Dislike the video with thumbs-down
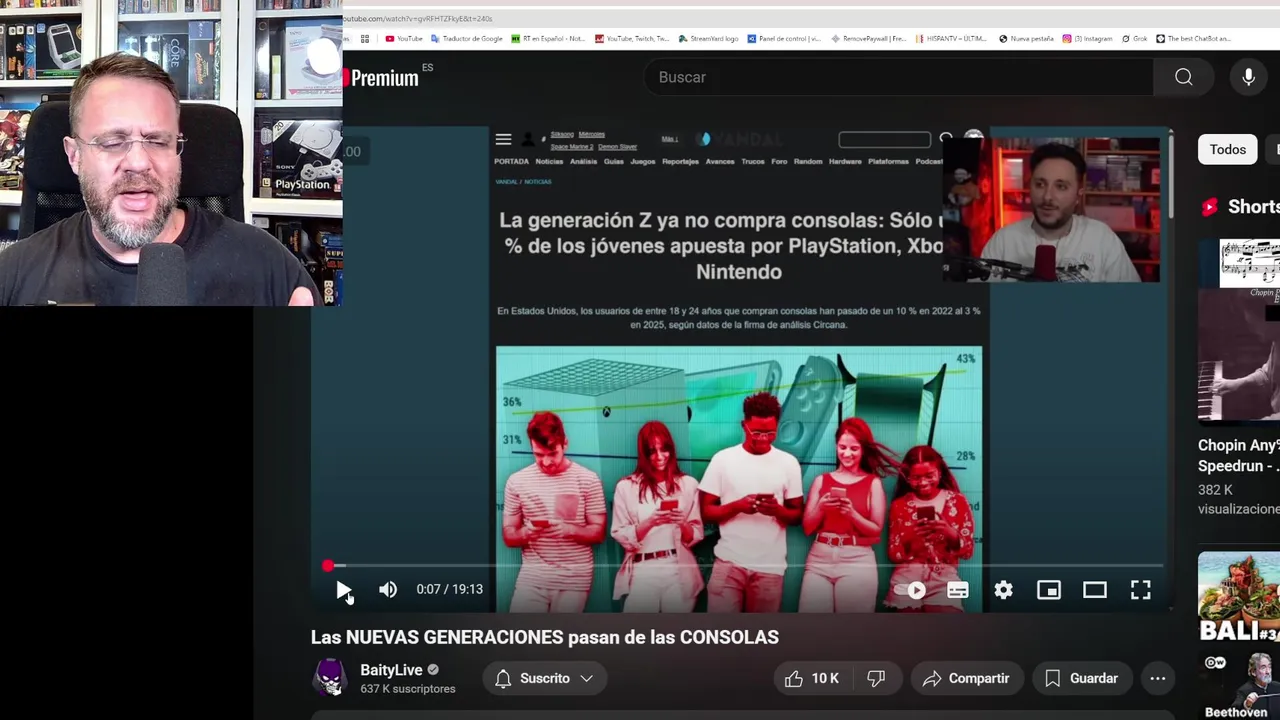Screen dimensions: 1280x720 click(x=876, y=678)
